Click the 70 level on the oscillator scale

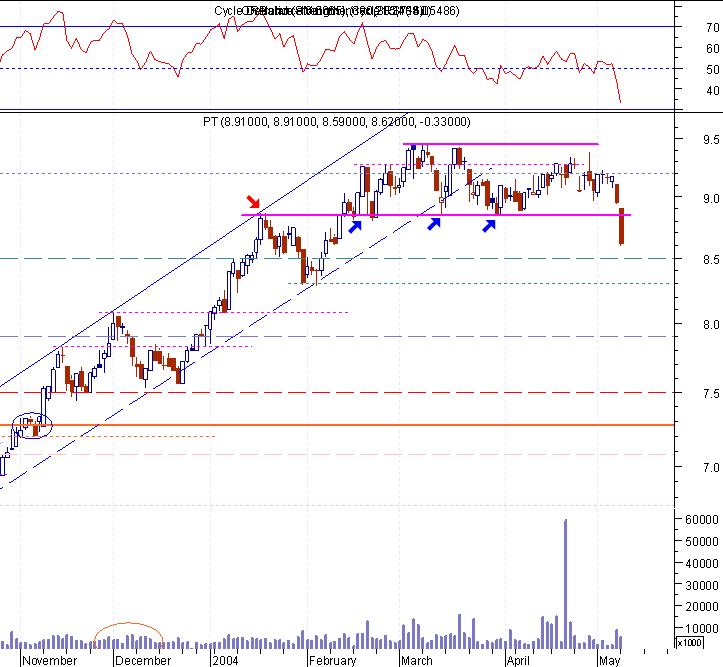click(x=712, y=28)
